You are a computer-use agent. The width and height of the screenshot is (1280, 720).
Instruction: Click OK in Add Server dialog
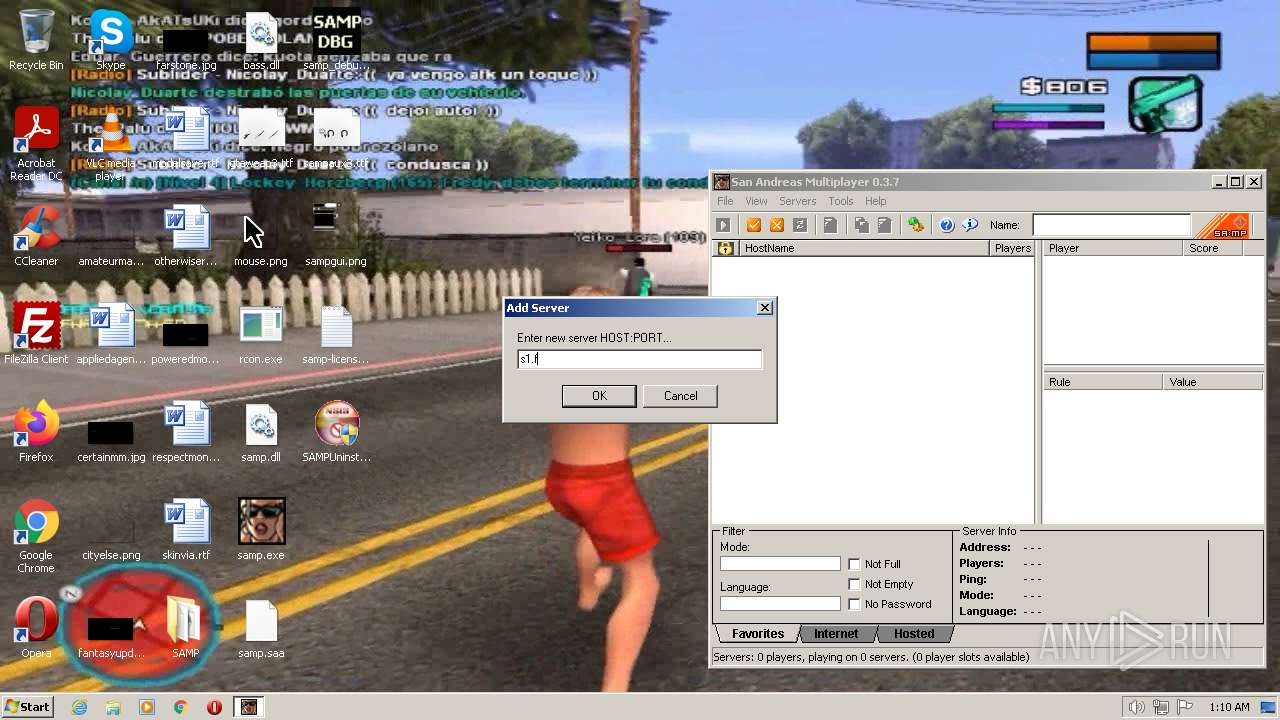[599, 396]
